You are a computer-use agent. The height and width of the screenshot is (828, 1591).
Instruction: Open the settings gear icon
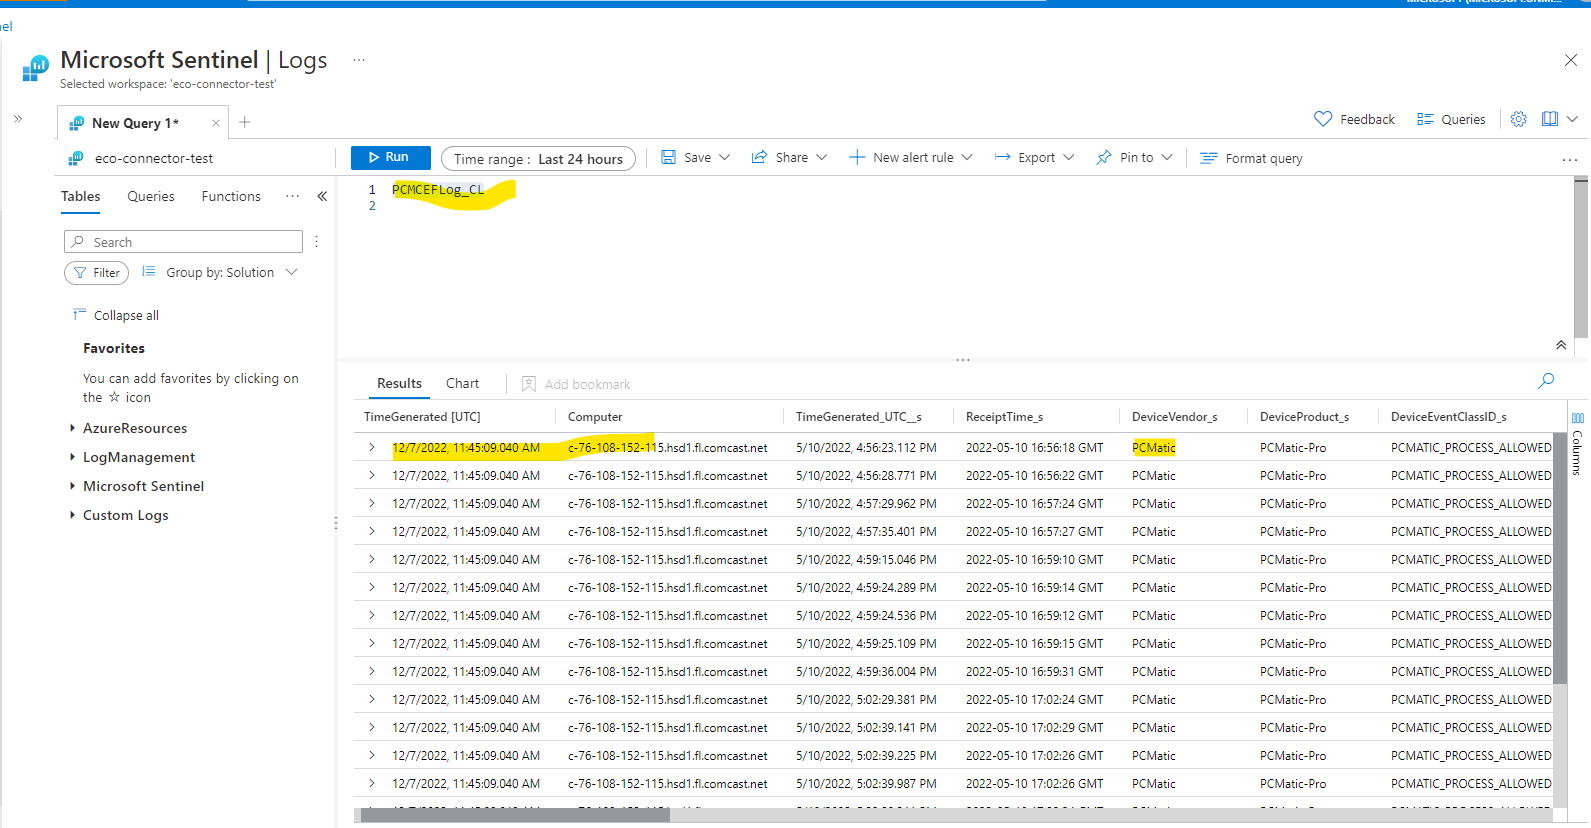[x=1518, y=119]
